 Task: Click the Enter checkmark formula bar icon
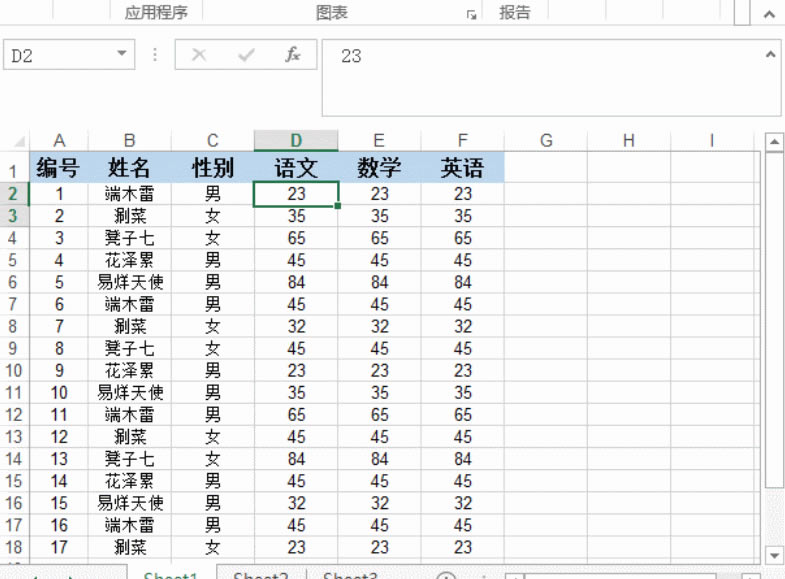[246, 55]
